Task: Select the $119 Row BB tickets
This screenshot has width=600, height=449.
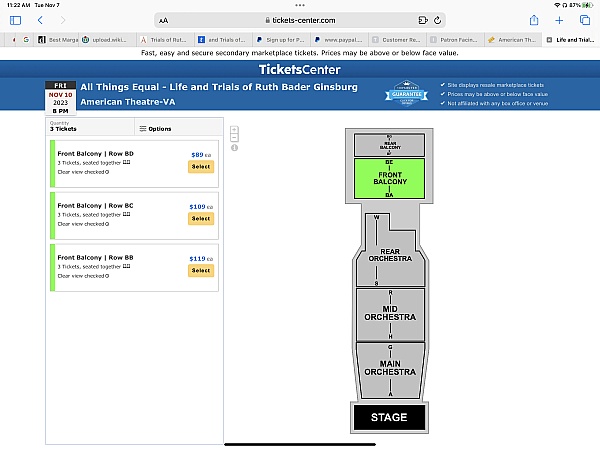Action: (201, 270)
